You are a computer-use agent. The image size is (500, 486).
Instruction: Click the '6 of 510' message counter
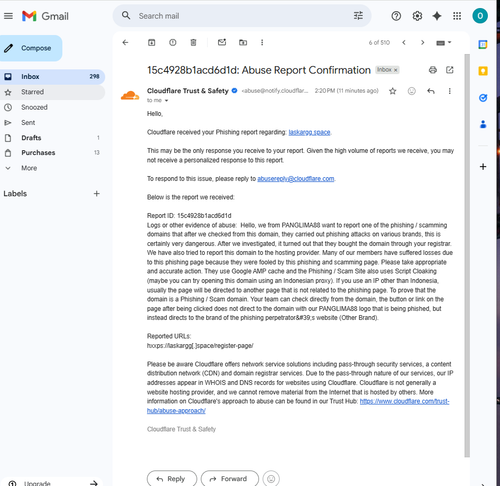(x=379, y=43)
